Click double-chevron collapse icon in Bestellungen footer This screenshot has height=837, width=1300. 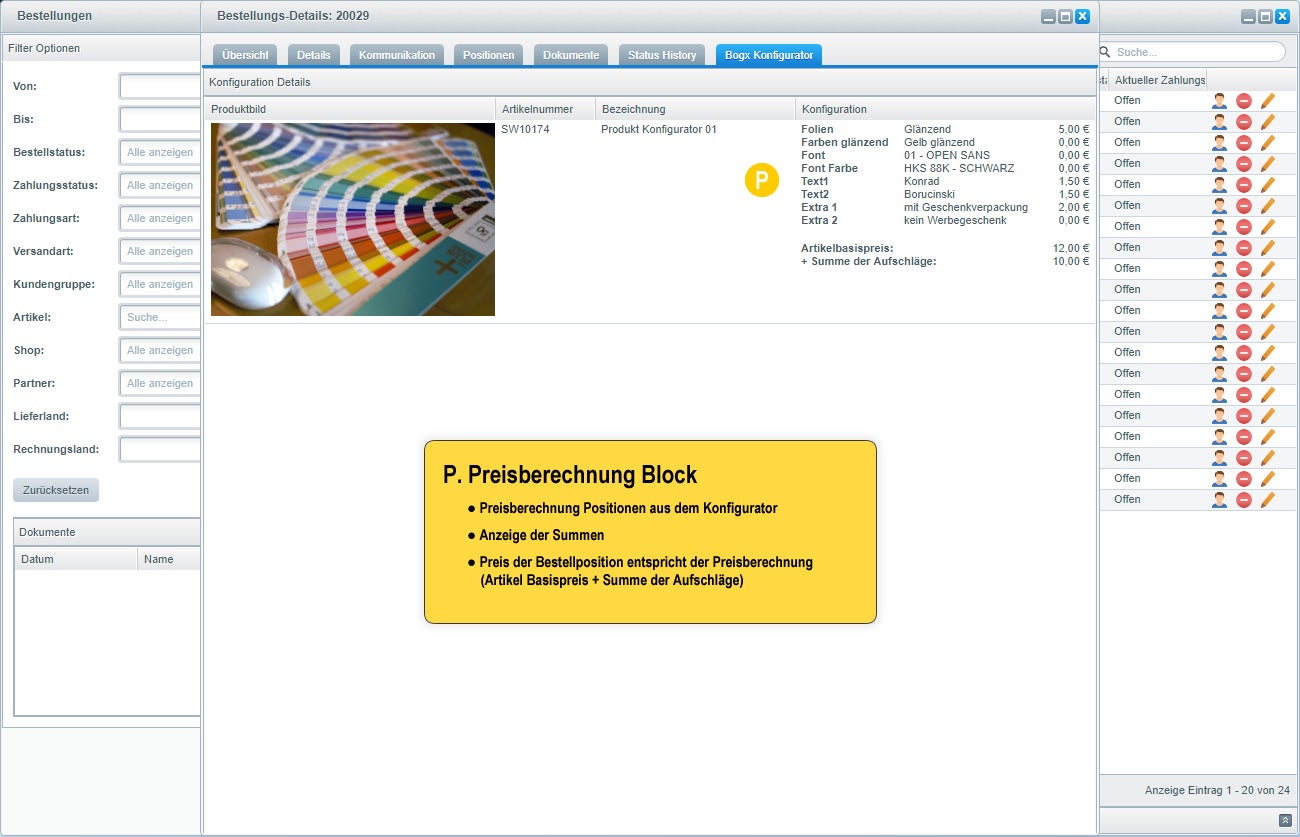coord(1285,820)
